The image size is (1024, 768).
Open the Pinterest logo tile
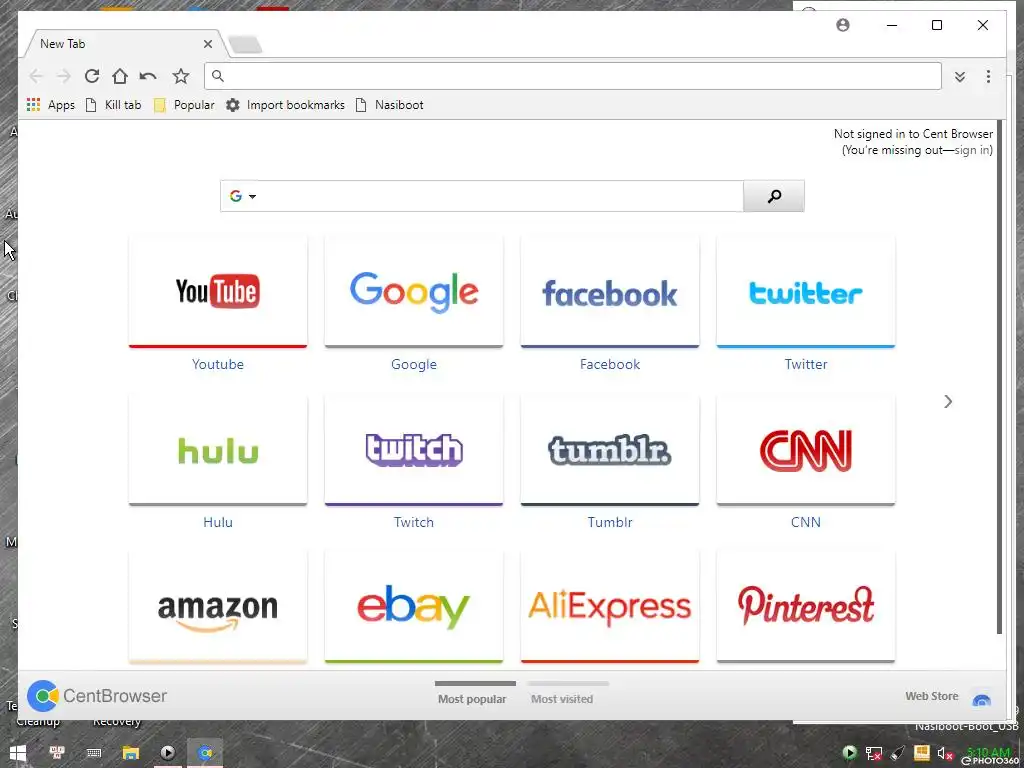pos(806,608)
